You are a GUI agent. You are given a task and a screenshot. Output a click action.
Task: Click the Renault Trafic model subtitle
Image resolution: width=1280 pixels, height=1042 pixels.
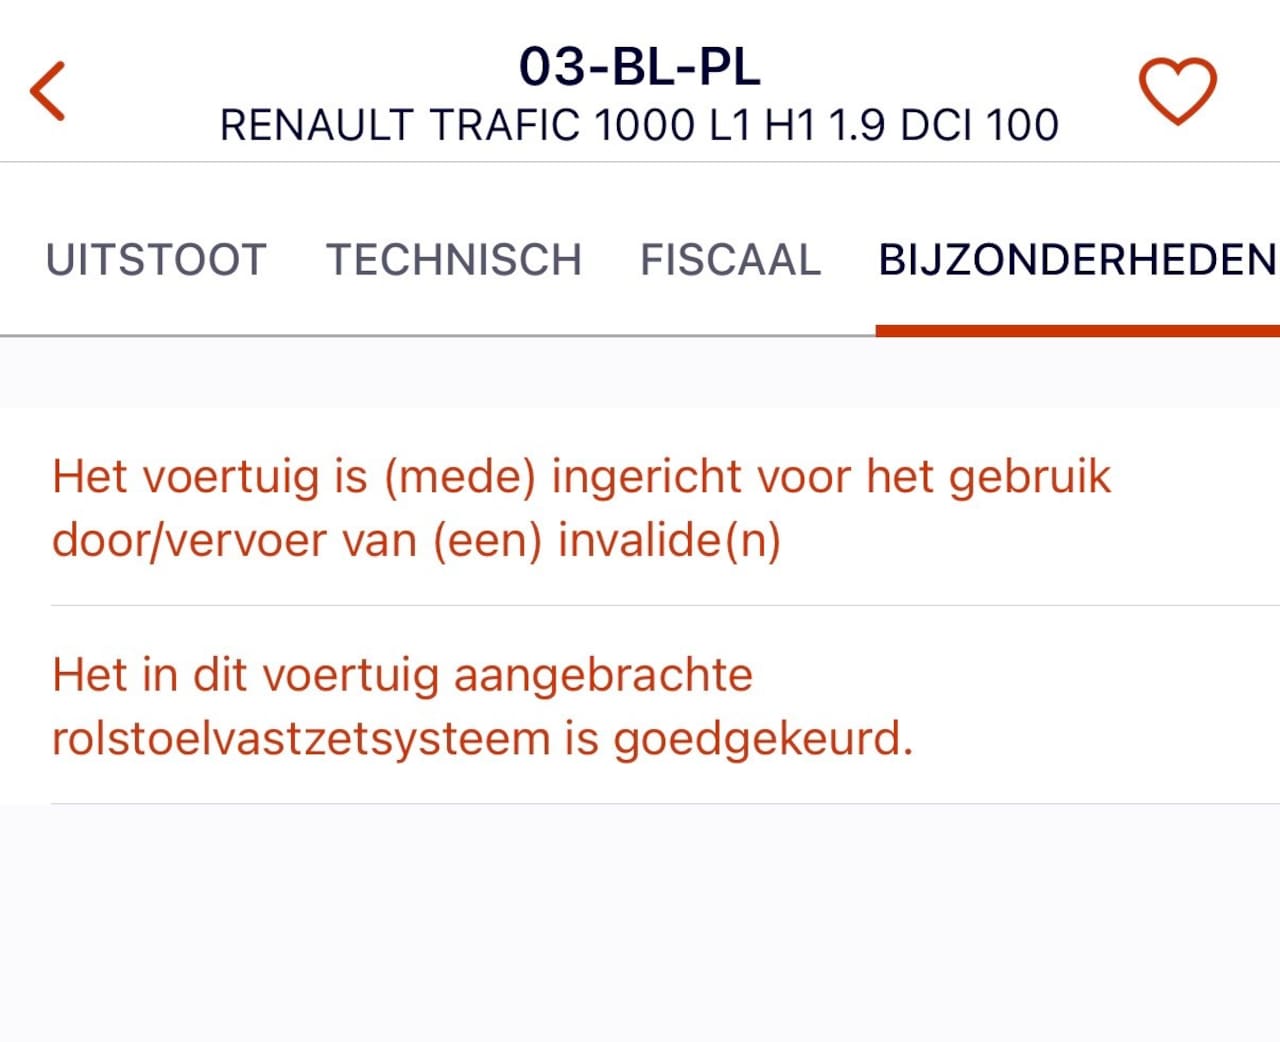coord(639,126)
